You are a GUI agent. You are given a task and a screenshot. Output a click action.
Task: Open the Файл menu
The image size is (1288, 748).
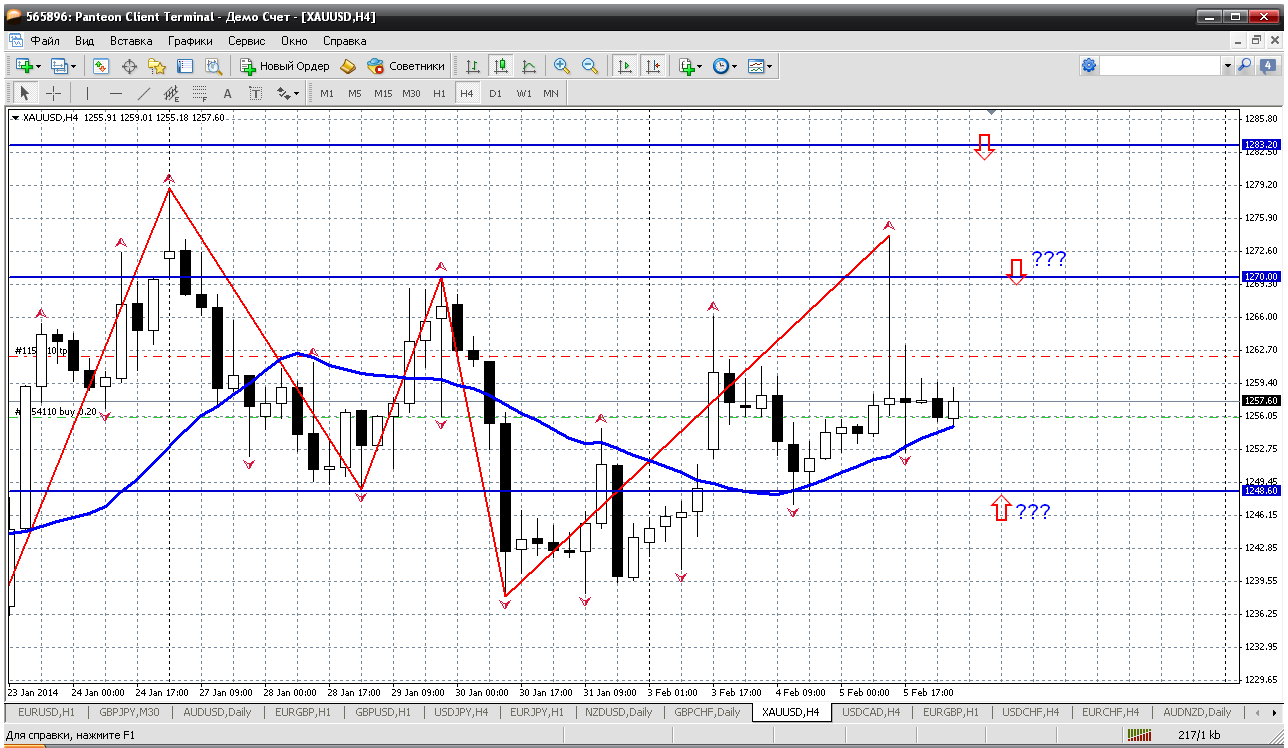click(x=45, y=41)
